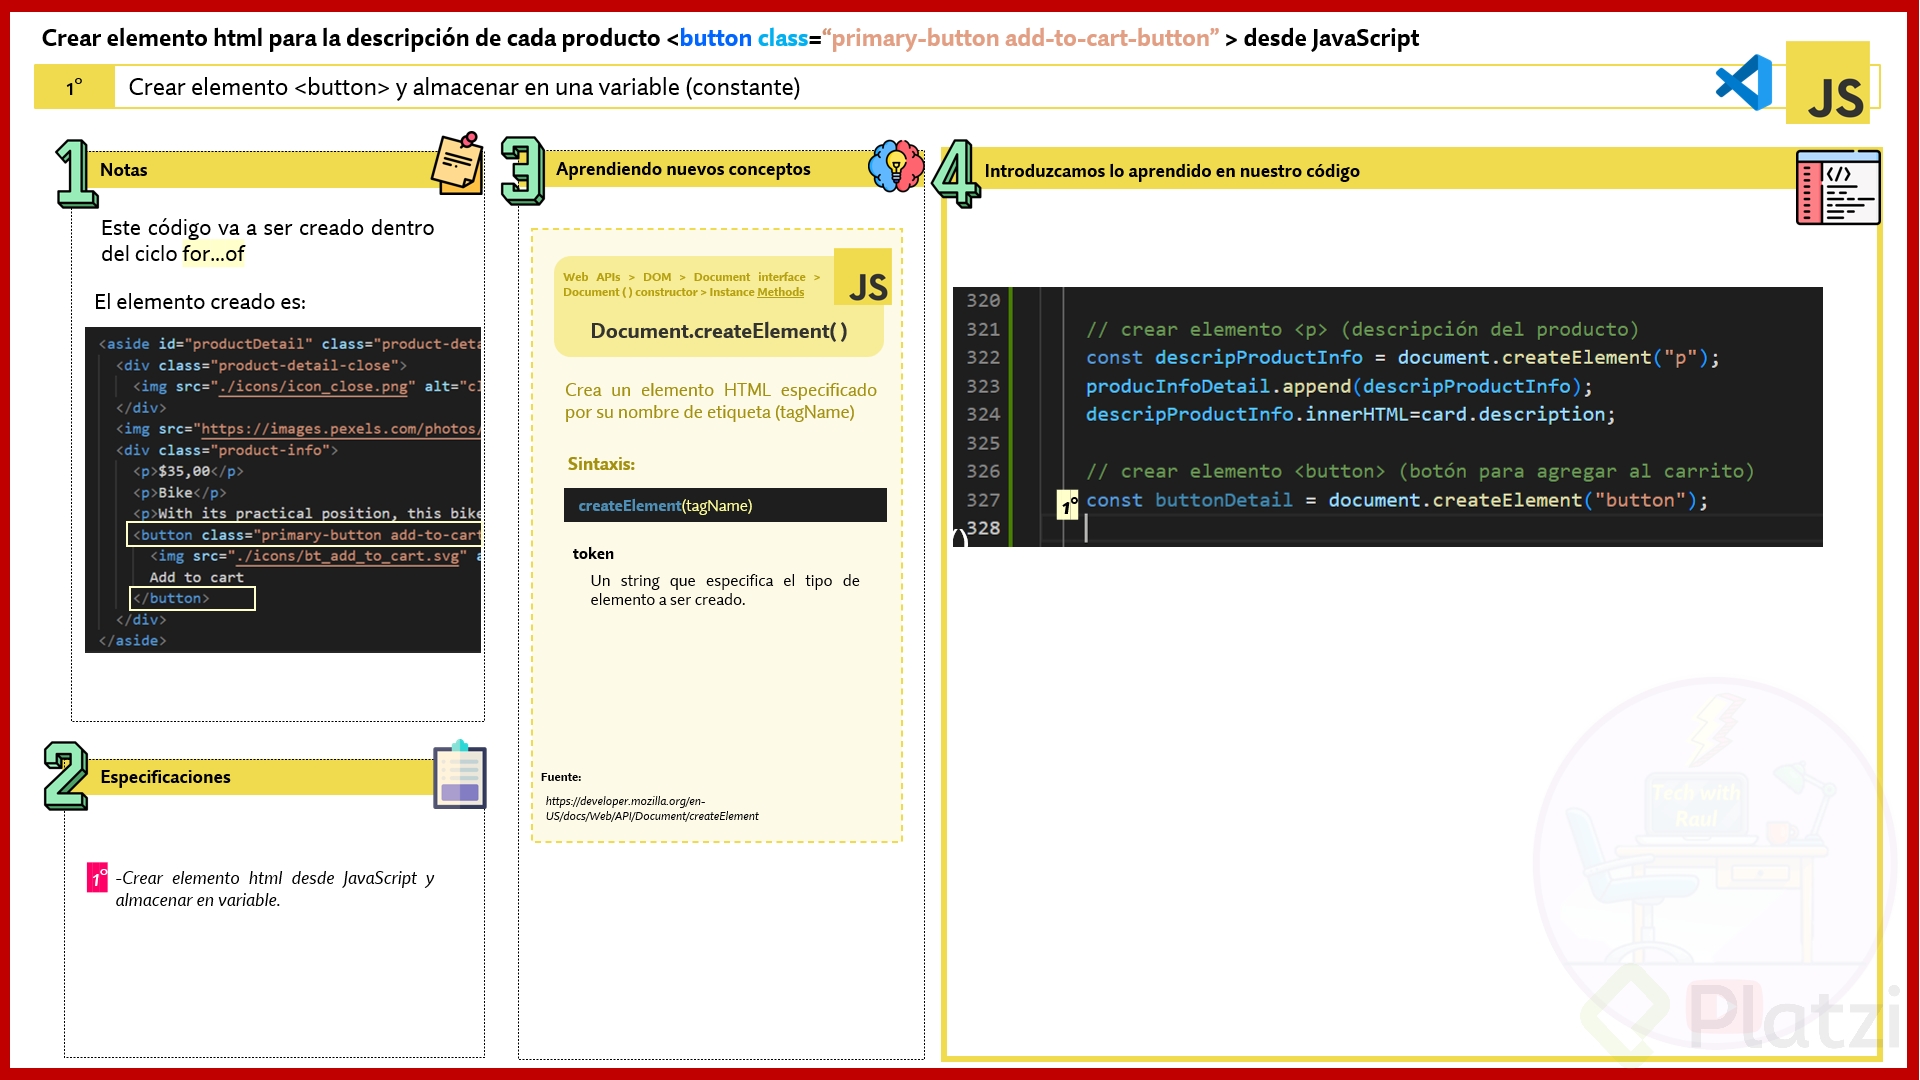This screenshot has height=1080, width=1920.
Task: Click the createElement(tagName) syntax box
Action: tap(725, 505)
